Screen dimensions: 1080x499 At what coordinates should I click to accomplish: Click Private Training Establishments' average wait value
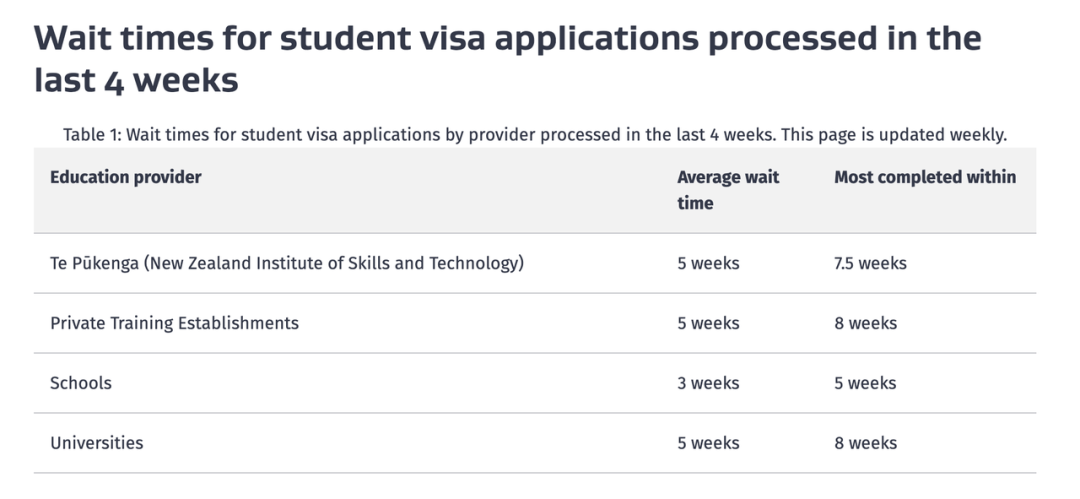tap(708, 323)
